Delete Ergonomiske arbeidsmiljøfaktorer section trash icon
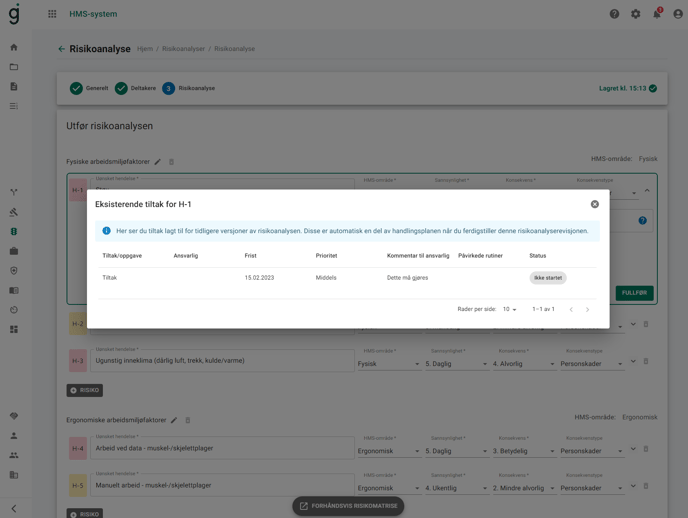The height and width of the screenshot is (518, 688). click(x=188, y=420)
